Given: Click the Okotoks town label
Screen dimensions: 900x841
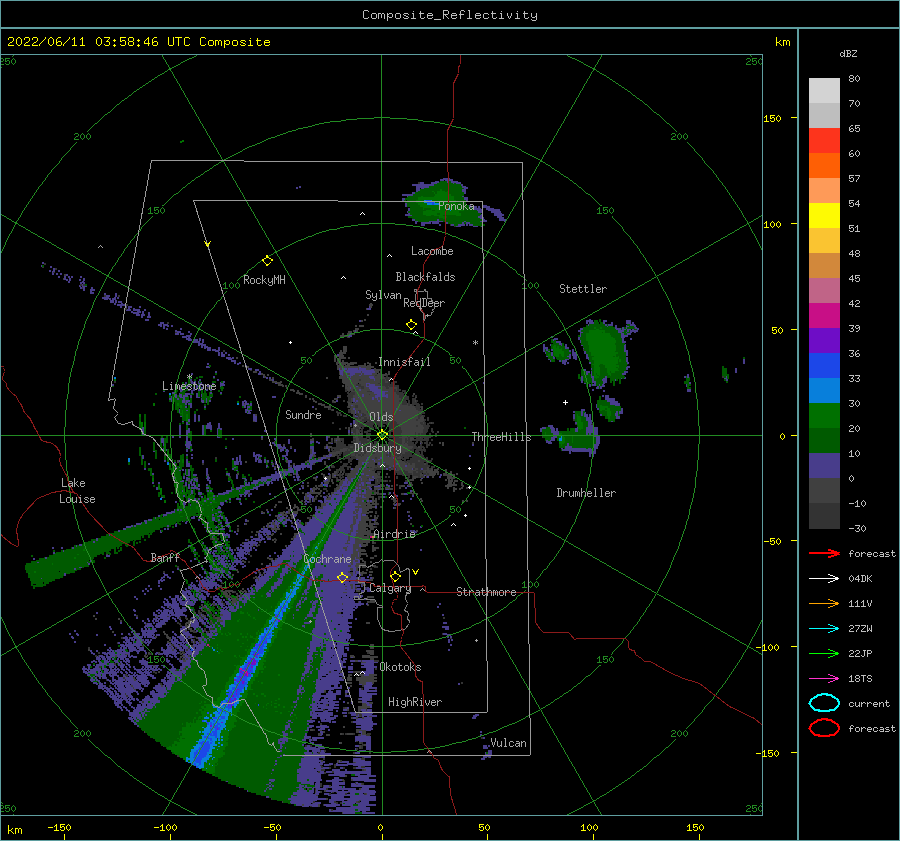Looking at the screenshot, I should (400, 667).
